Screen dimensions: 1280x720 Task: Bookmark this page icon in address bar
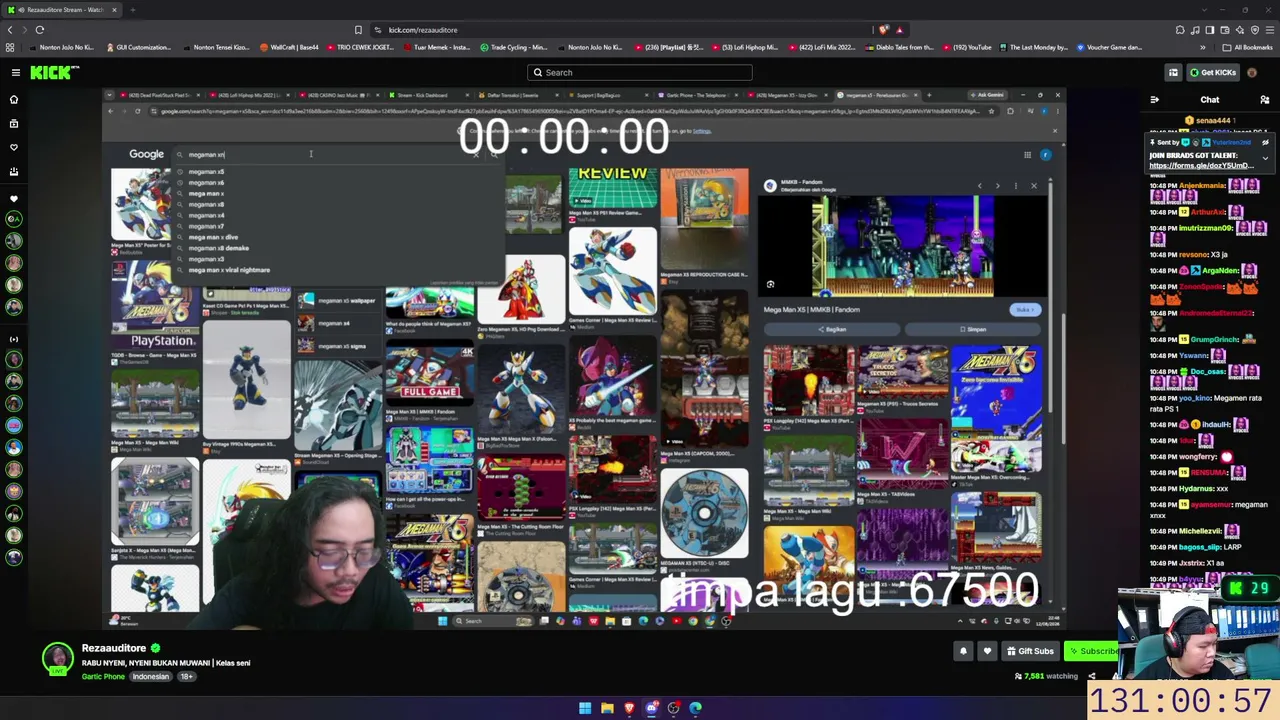[358, 30]
